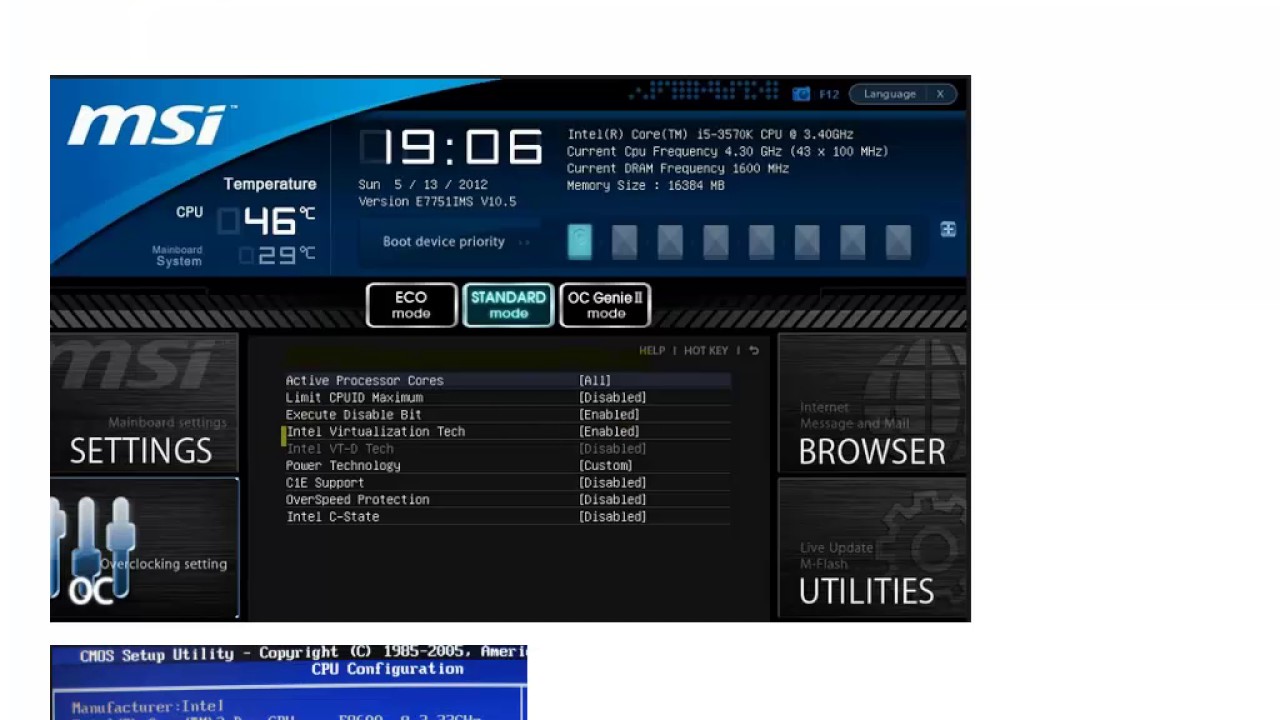Screen dimensions: 1280x720
Task: Click the Version E7751IMS V10.5 text
Action: [437, 202]
